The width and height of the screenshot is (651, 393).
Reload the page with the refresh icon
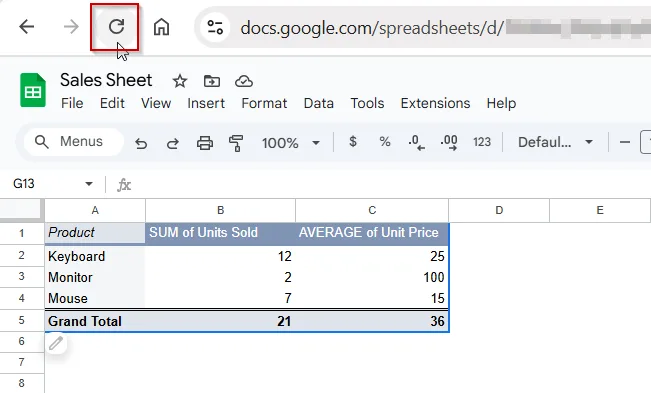click(x=116, y=27)
